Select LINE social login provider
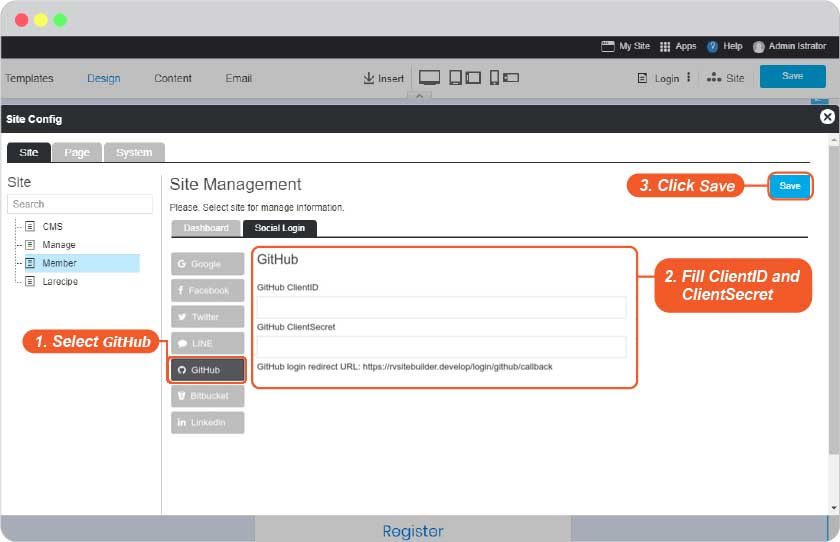This screenshot has height=542, width=840. tap(207, 343)
